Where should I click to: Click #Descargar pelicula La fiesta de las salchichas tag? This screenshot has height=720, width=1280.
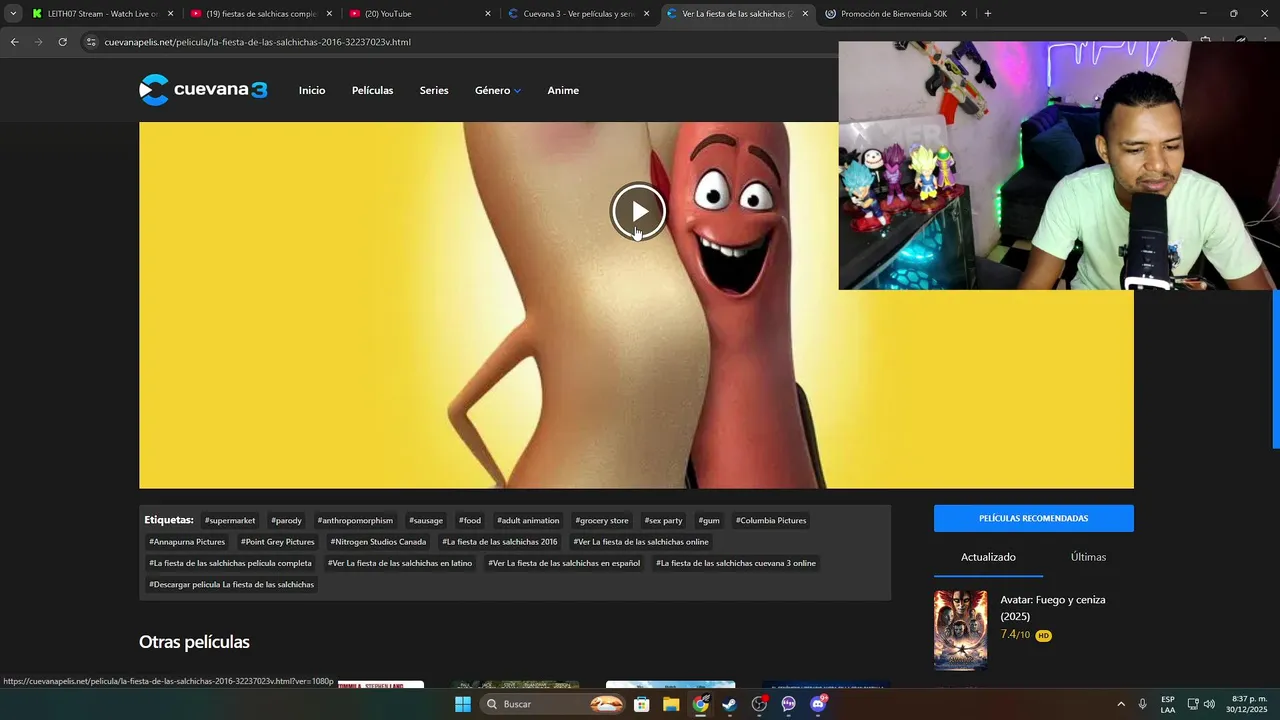click(x=232, y=585)
